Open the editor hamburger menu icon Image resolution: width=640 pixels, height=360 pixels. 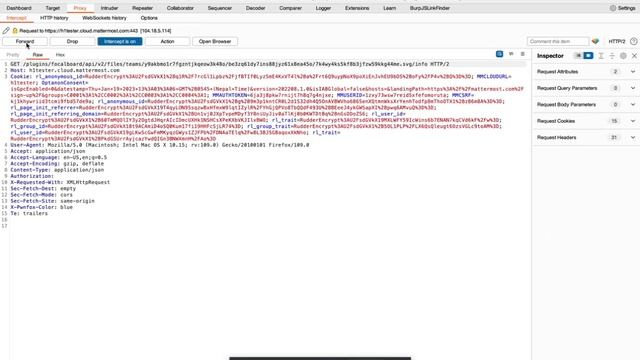coord(522,54)
